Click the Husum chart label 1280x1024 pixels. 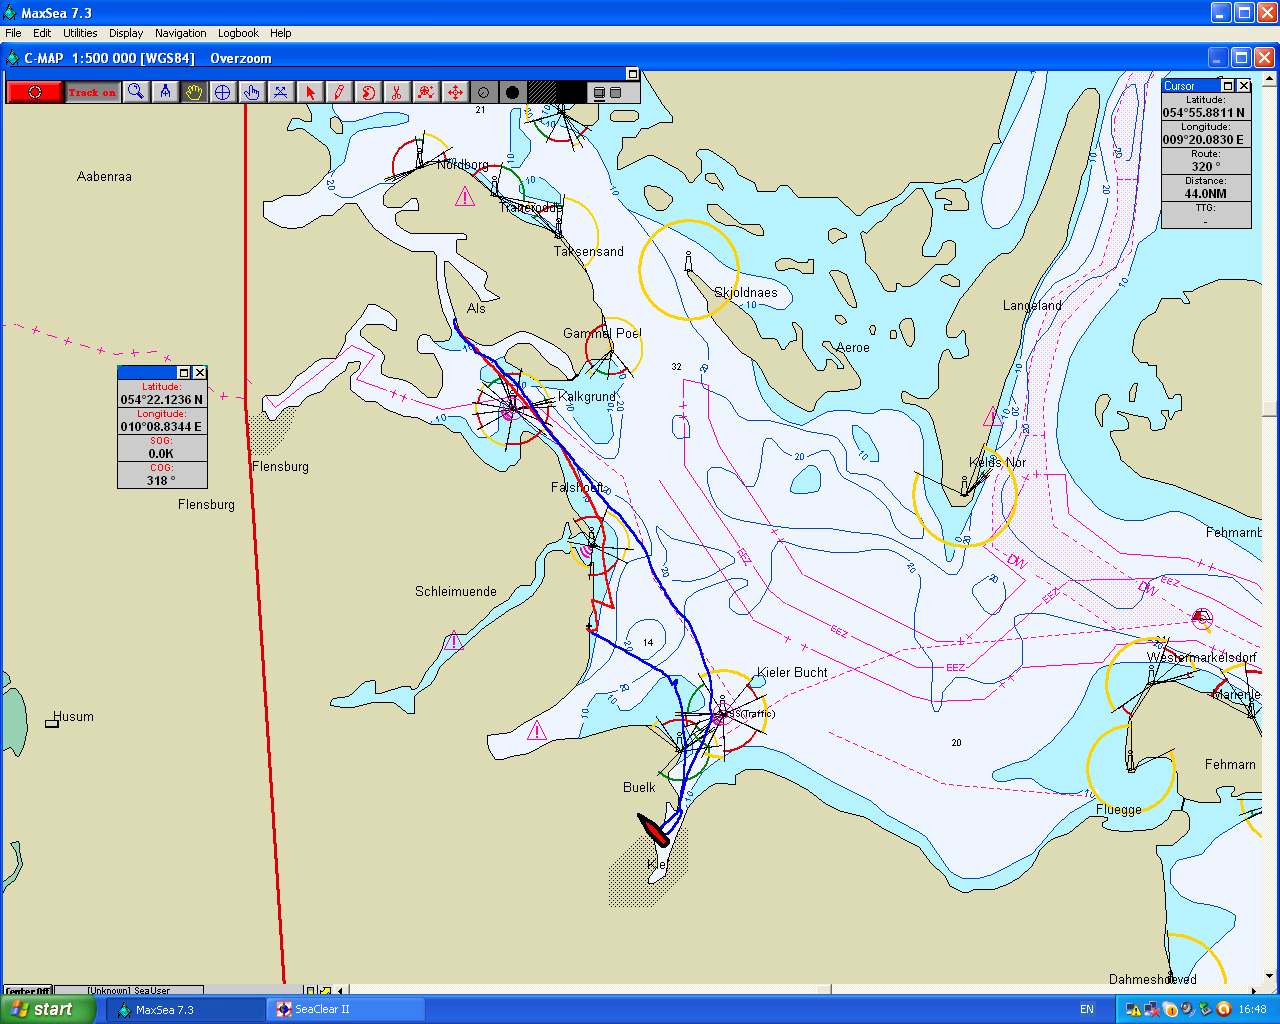point(73,717)
